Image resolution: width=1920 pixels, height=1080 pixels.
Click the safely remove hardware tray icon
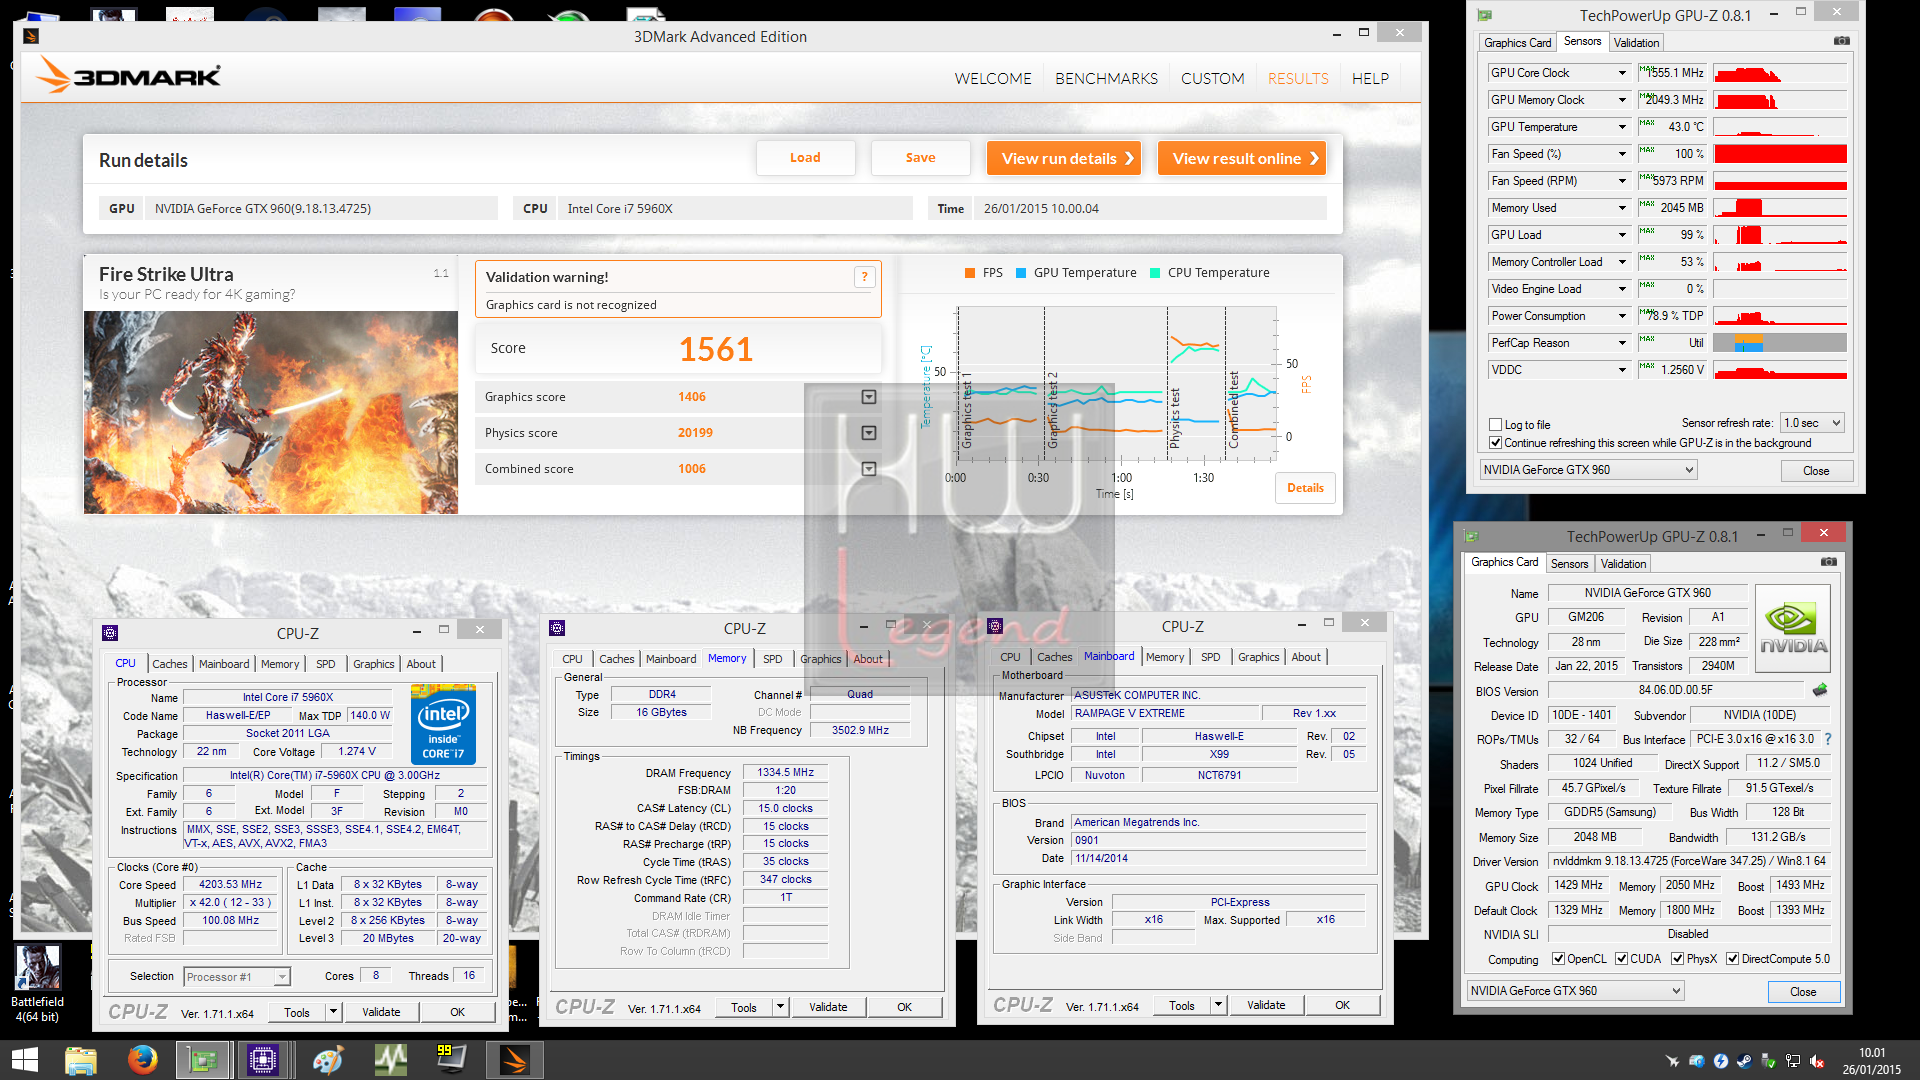[1768, 1061]
